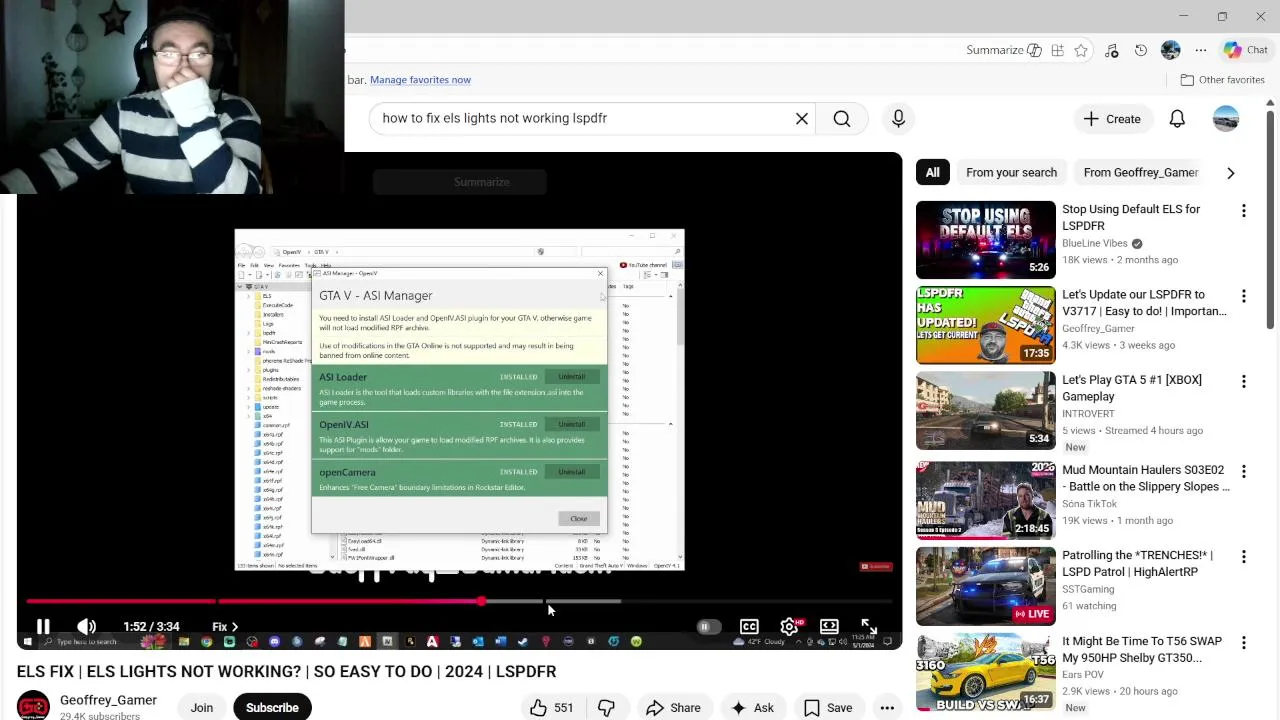The width and height of the screenshot is (1280, 720).
Task: Click Summarize in the address bar
Action: pos(995,50)
